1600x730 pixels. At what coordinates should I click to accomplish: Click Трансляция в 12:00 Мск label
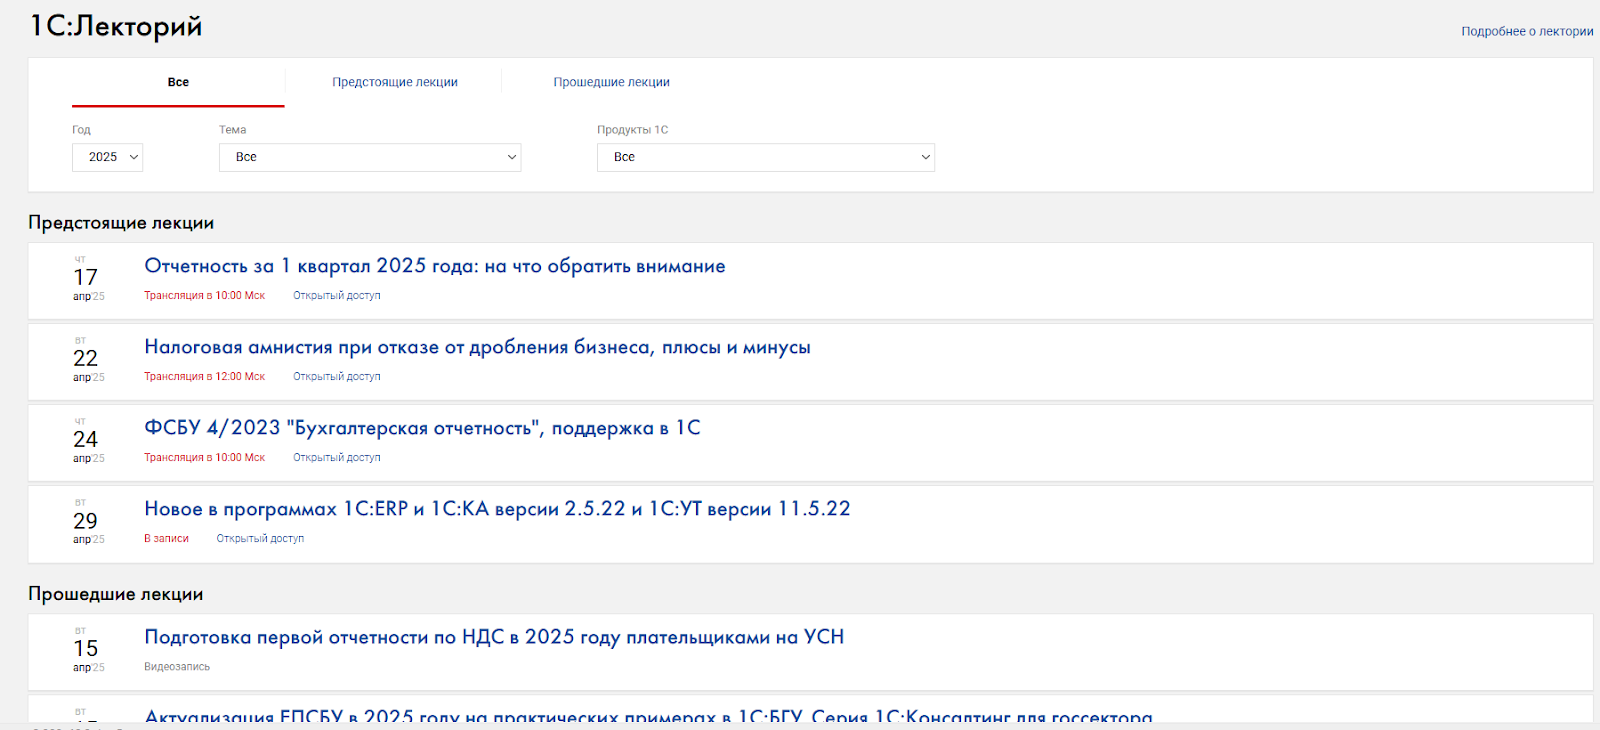pyautogui.click(x=204, y=377)
